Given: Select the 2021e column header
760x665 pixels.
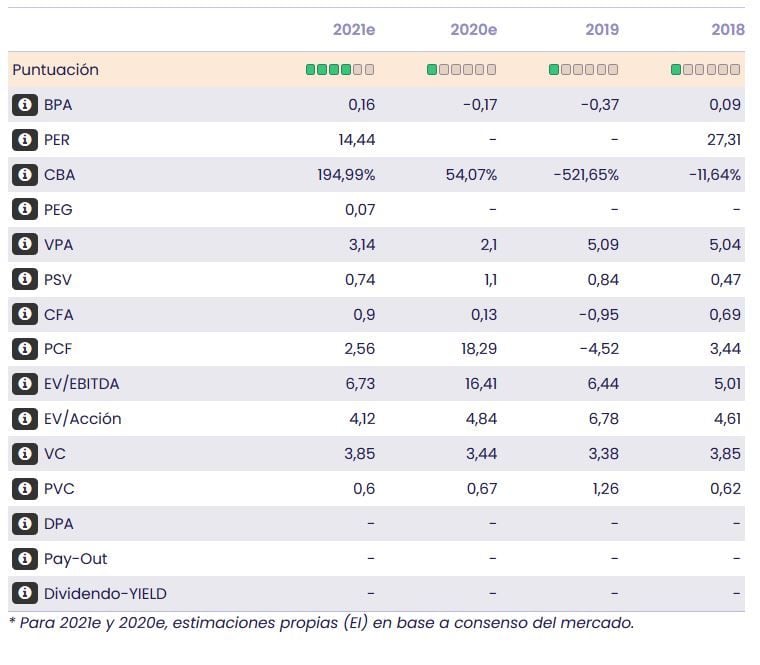Looking at the screenshot, I should [x=354, y=30].
